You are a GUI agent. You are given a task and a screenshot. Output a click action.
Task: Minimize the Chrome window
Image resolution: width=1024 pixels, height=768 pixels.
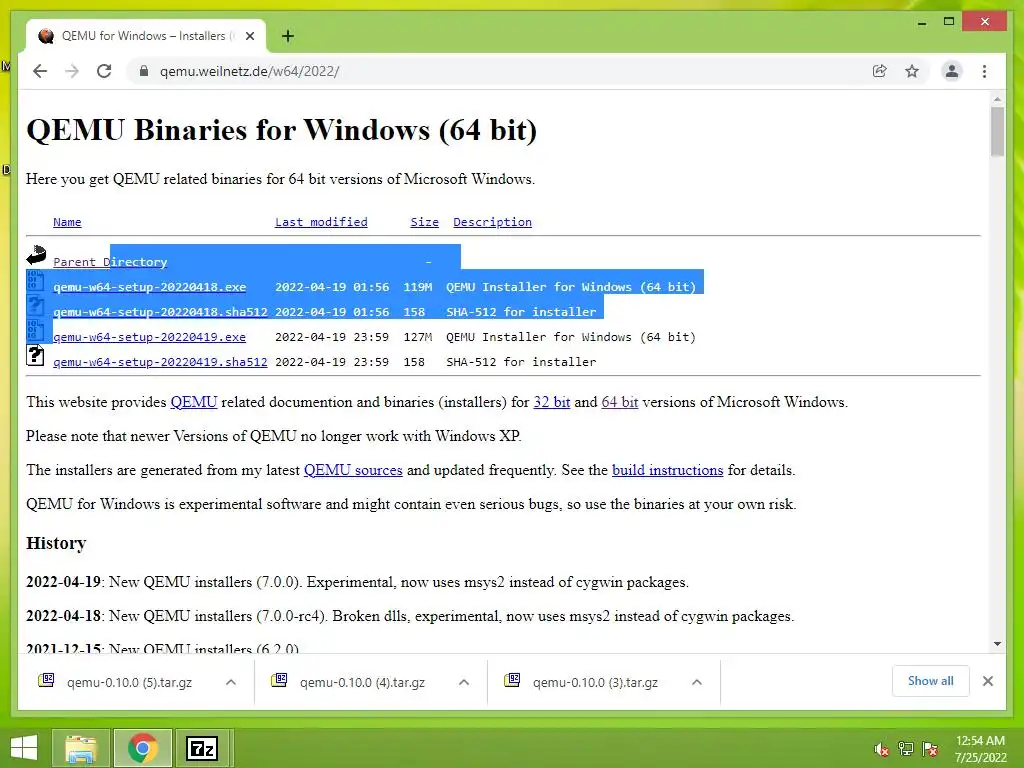coord(921,22)
